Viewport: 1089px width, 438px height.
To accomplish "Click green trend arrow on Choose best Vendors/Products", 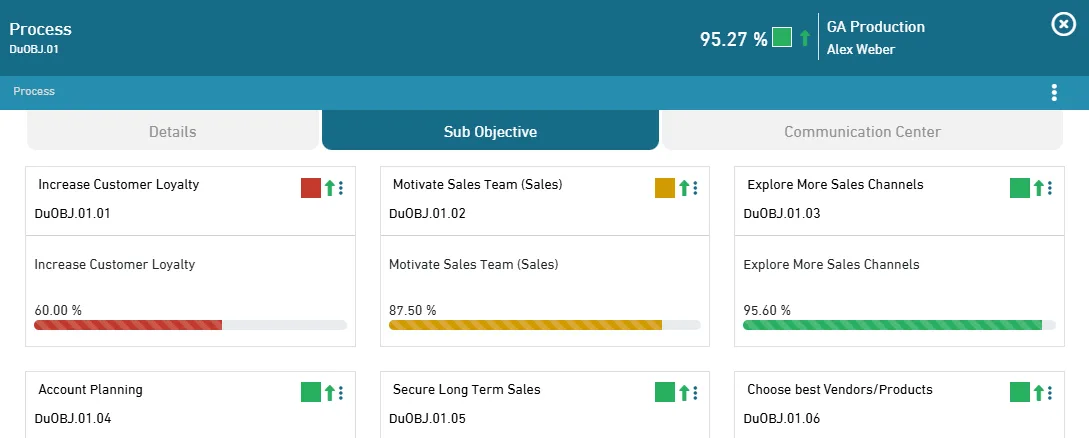I will pyautogui.click(x=1038, y=393).
